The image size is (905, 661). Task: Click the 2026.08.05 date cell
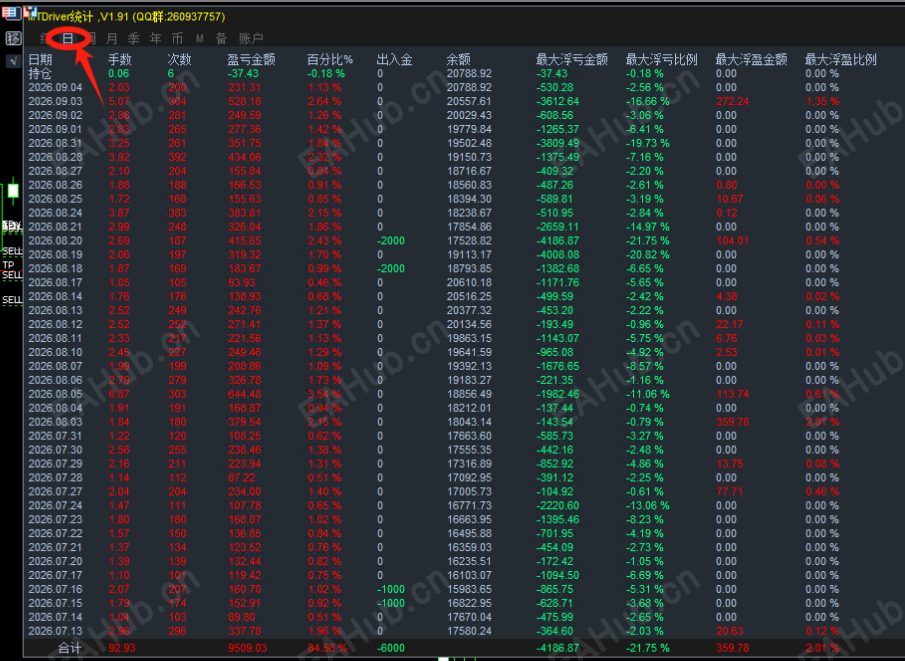pyautogui.click(x=55, y=394)
